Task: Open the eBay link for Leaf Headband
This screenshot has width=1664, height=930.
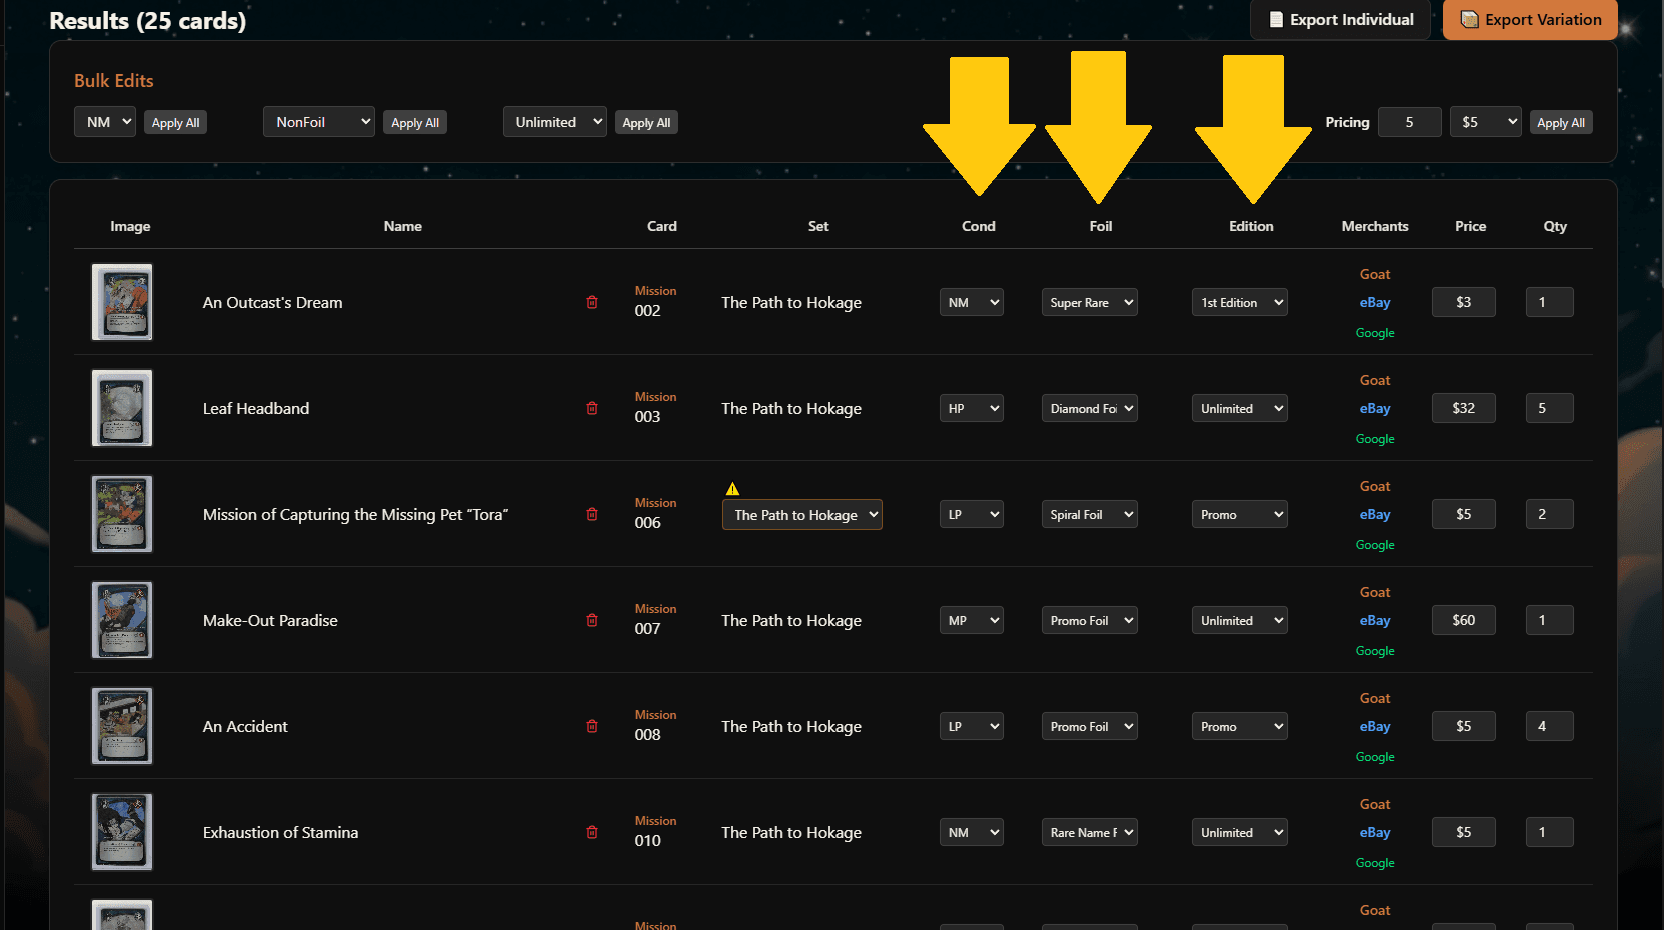Action: (1374, 408)
